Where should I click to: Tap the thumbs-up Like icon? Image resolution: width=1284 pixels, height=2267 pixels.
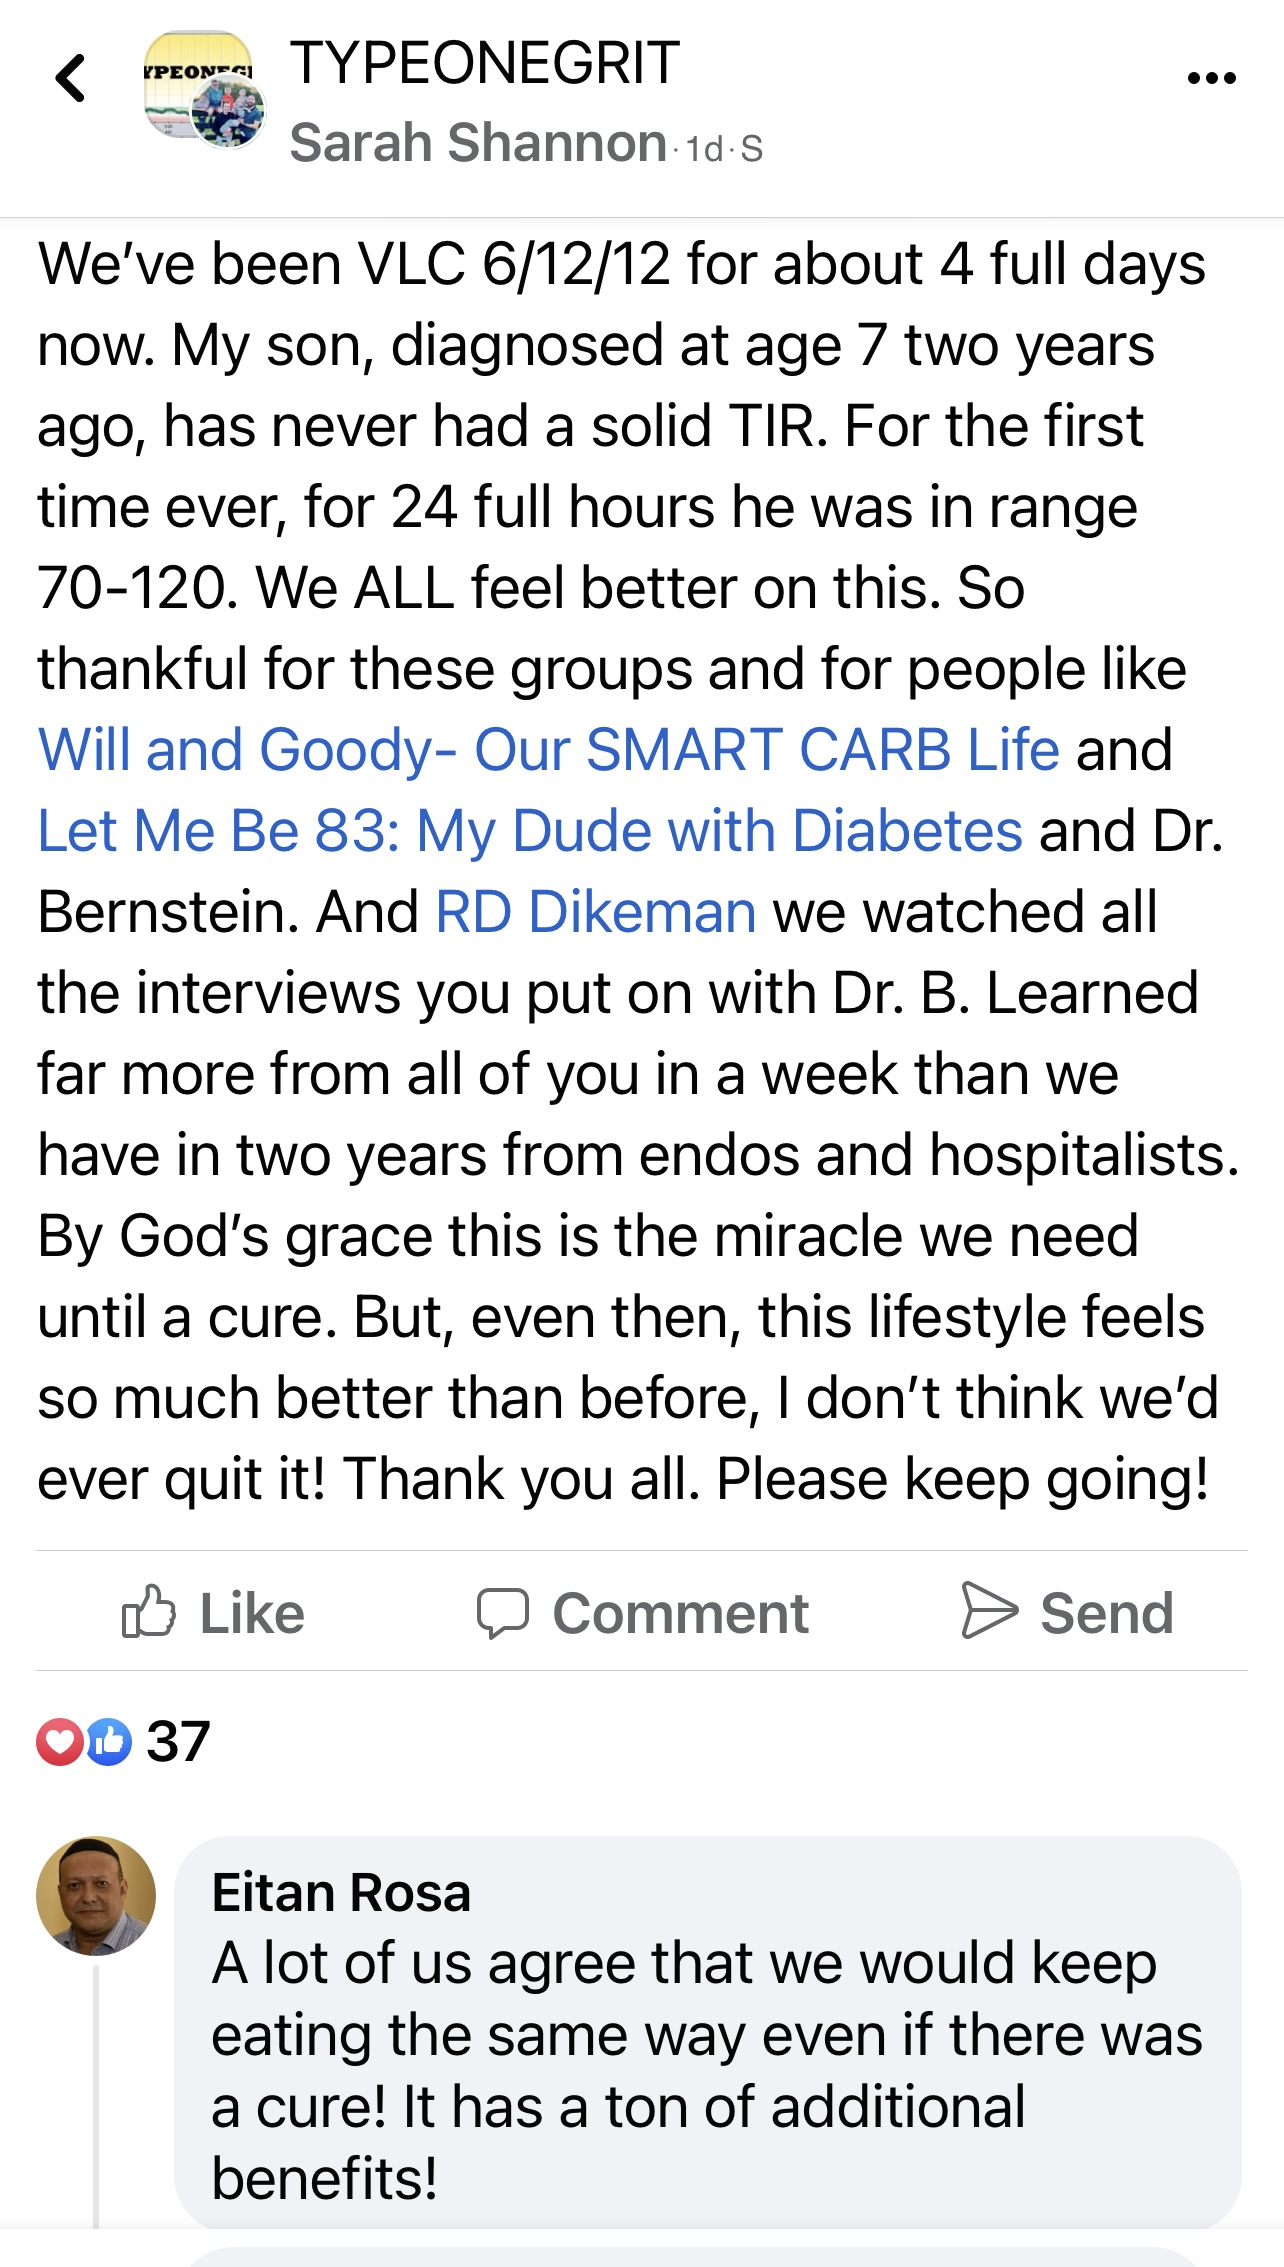pos(148,1611)
